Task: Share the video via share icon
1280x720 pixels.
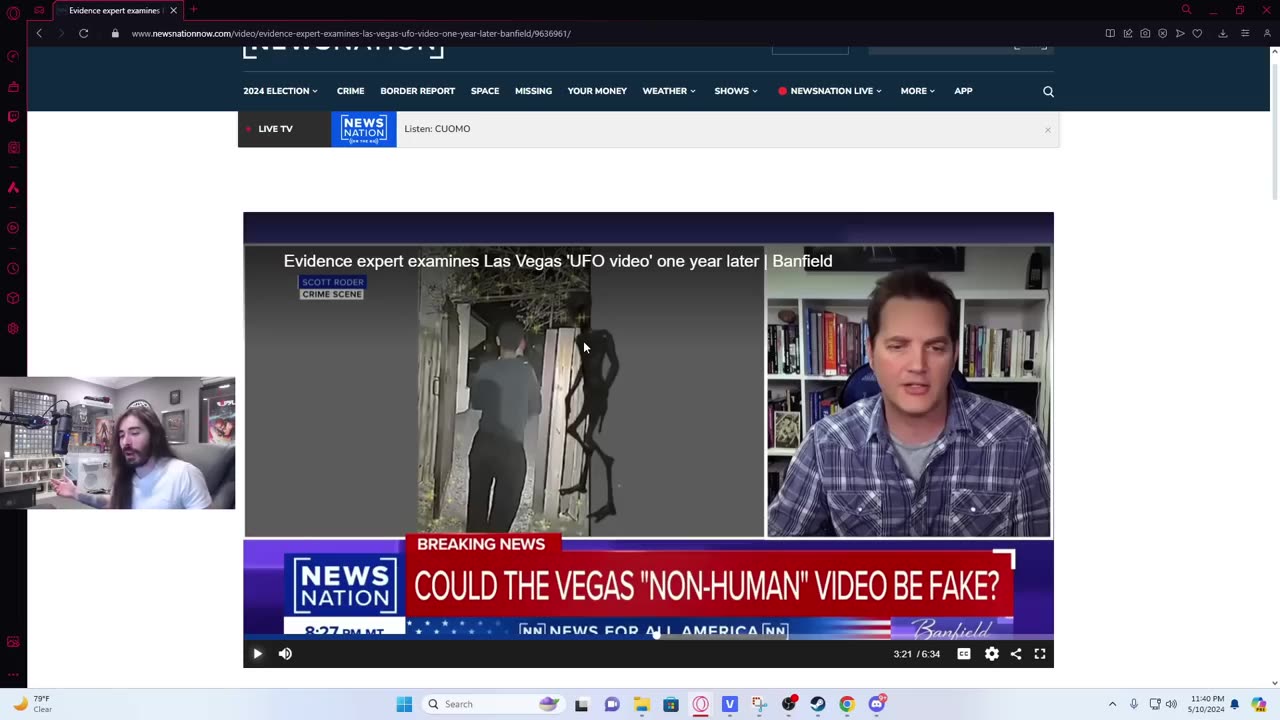Action: 1016,654
